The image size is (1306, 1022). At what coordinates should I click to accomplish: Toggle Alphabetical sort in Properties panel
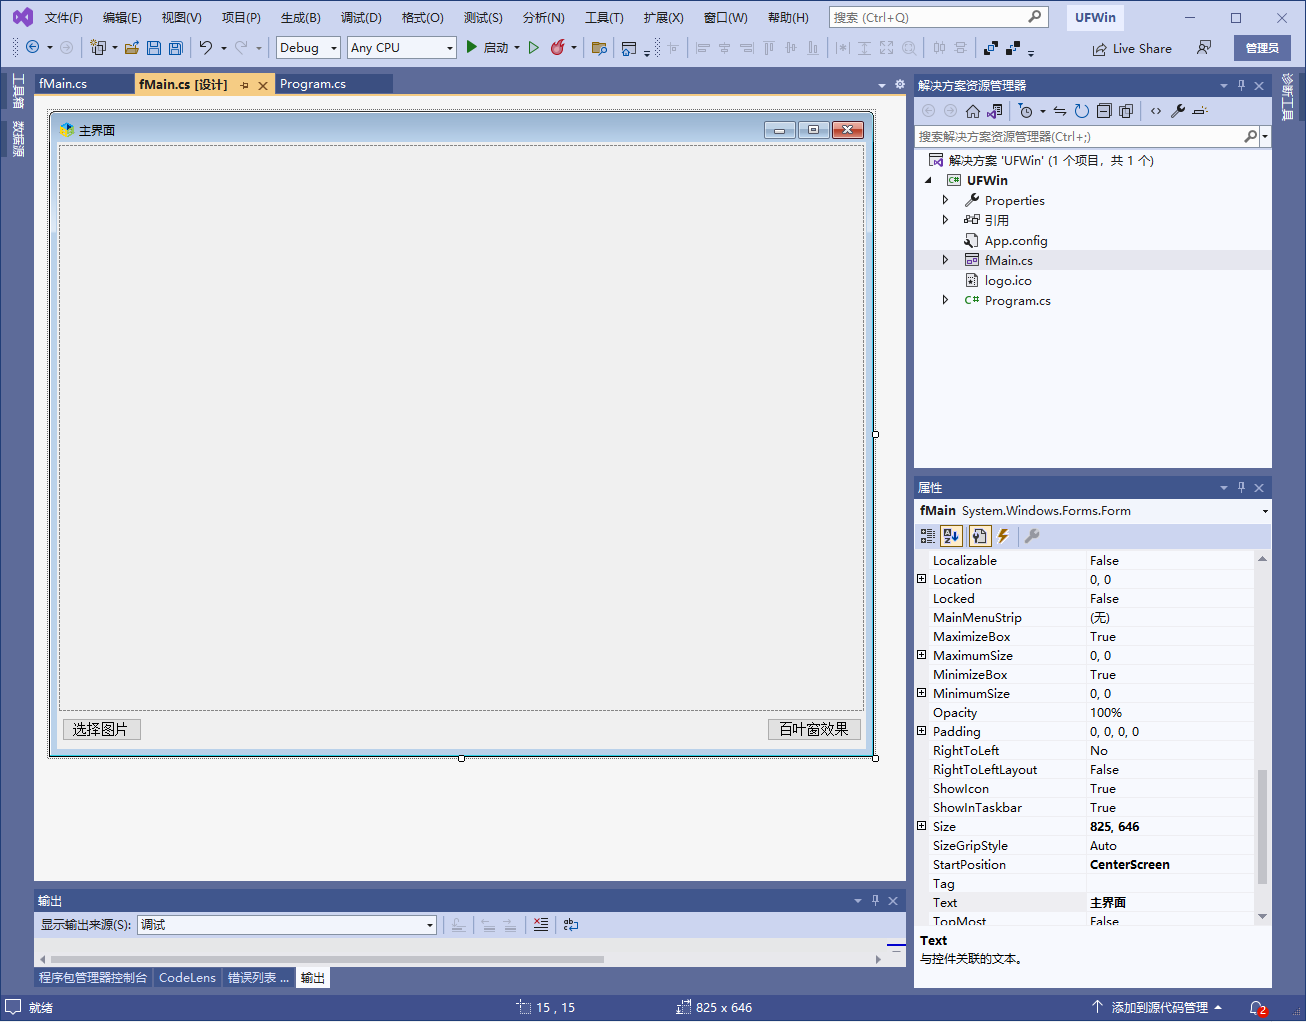(951, 536)
